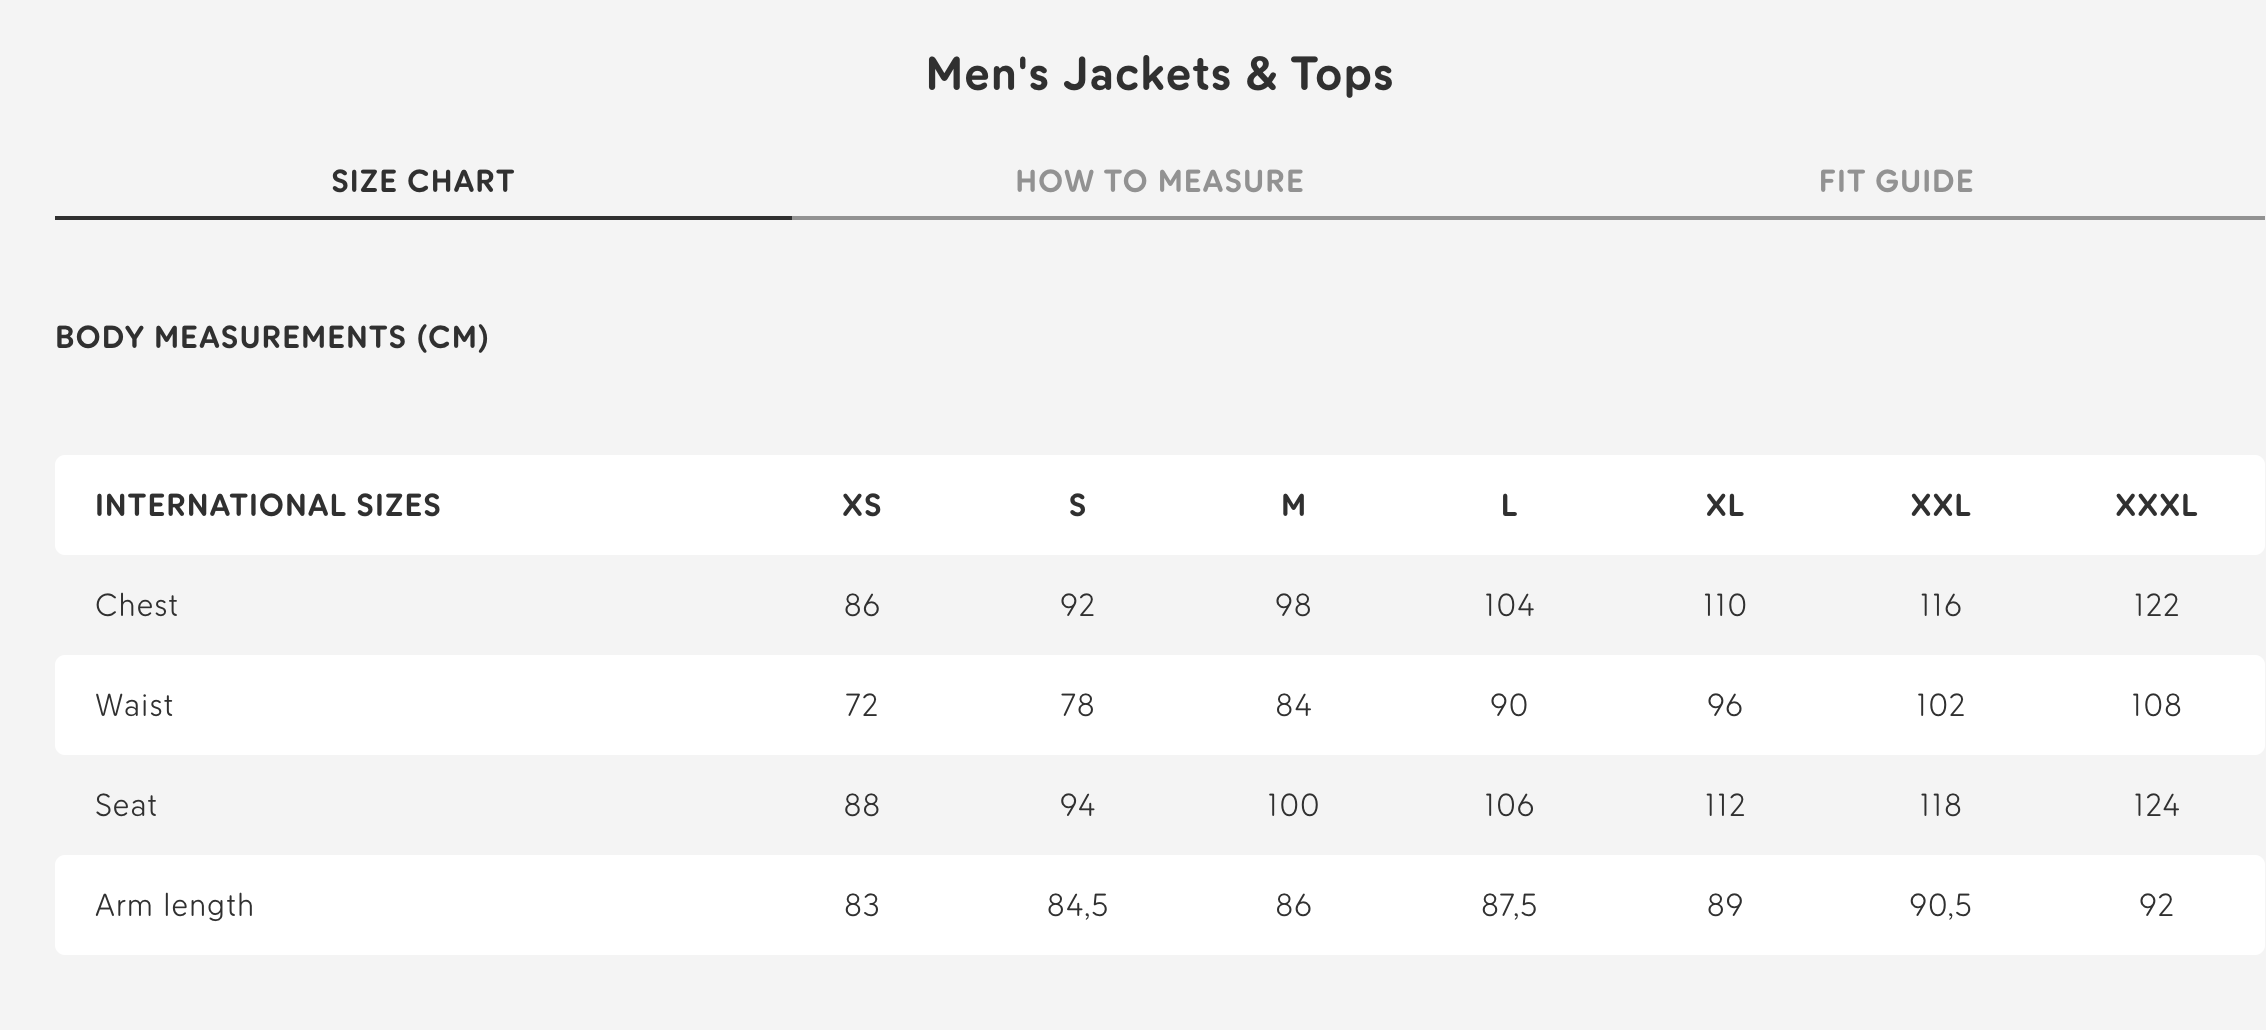Click seat value 124 for size XXXL
The height and width of the screenshot is (1030, 2266).
click(x=2156, y=805)
